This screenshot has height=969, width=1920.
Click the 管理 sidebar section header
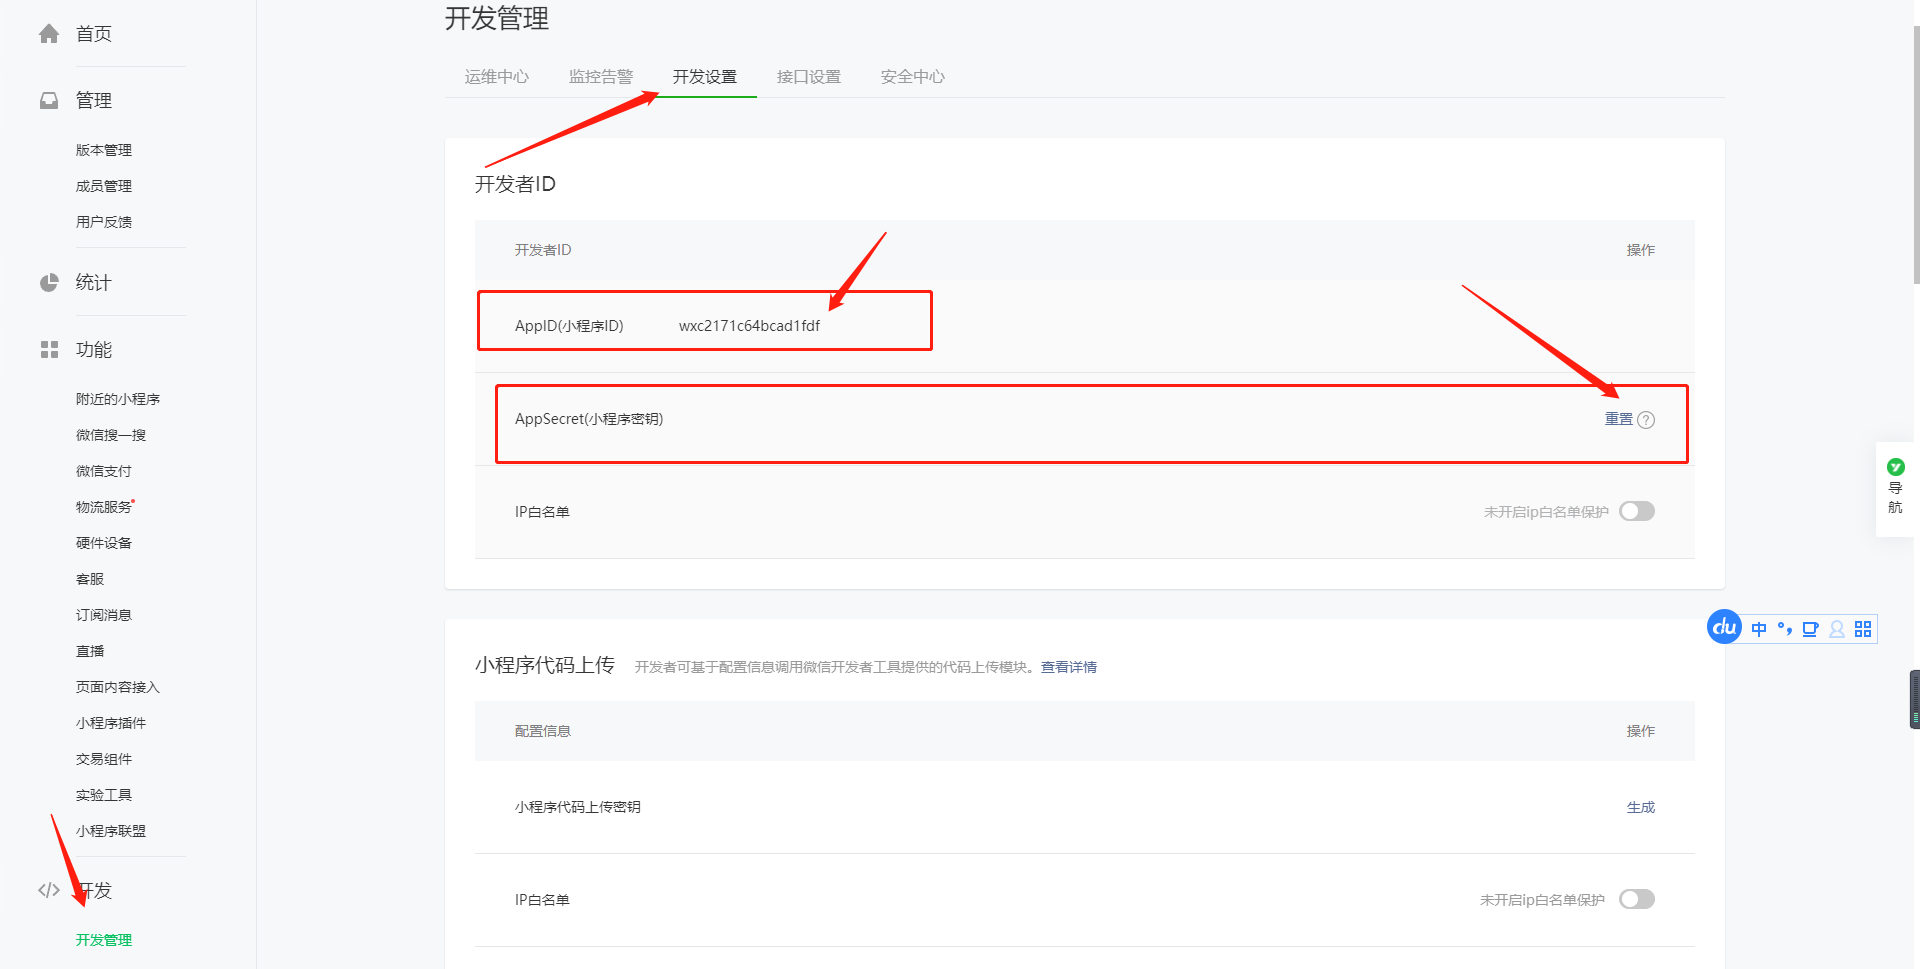[94, 101]
